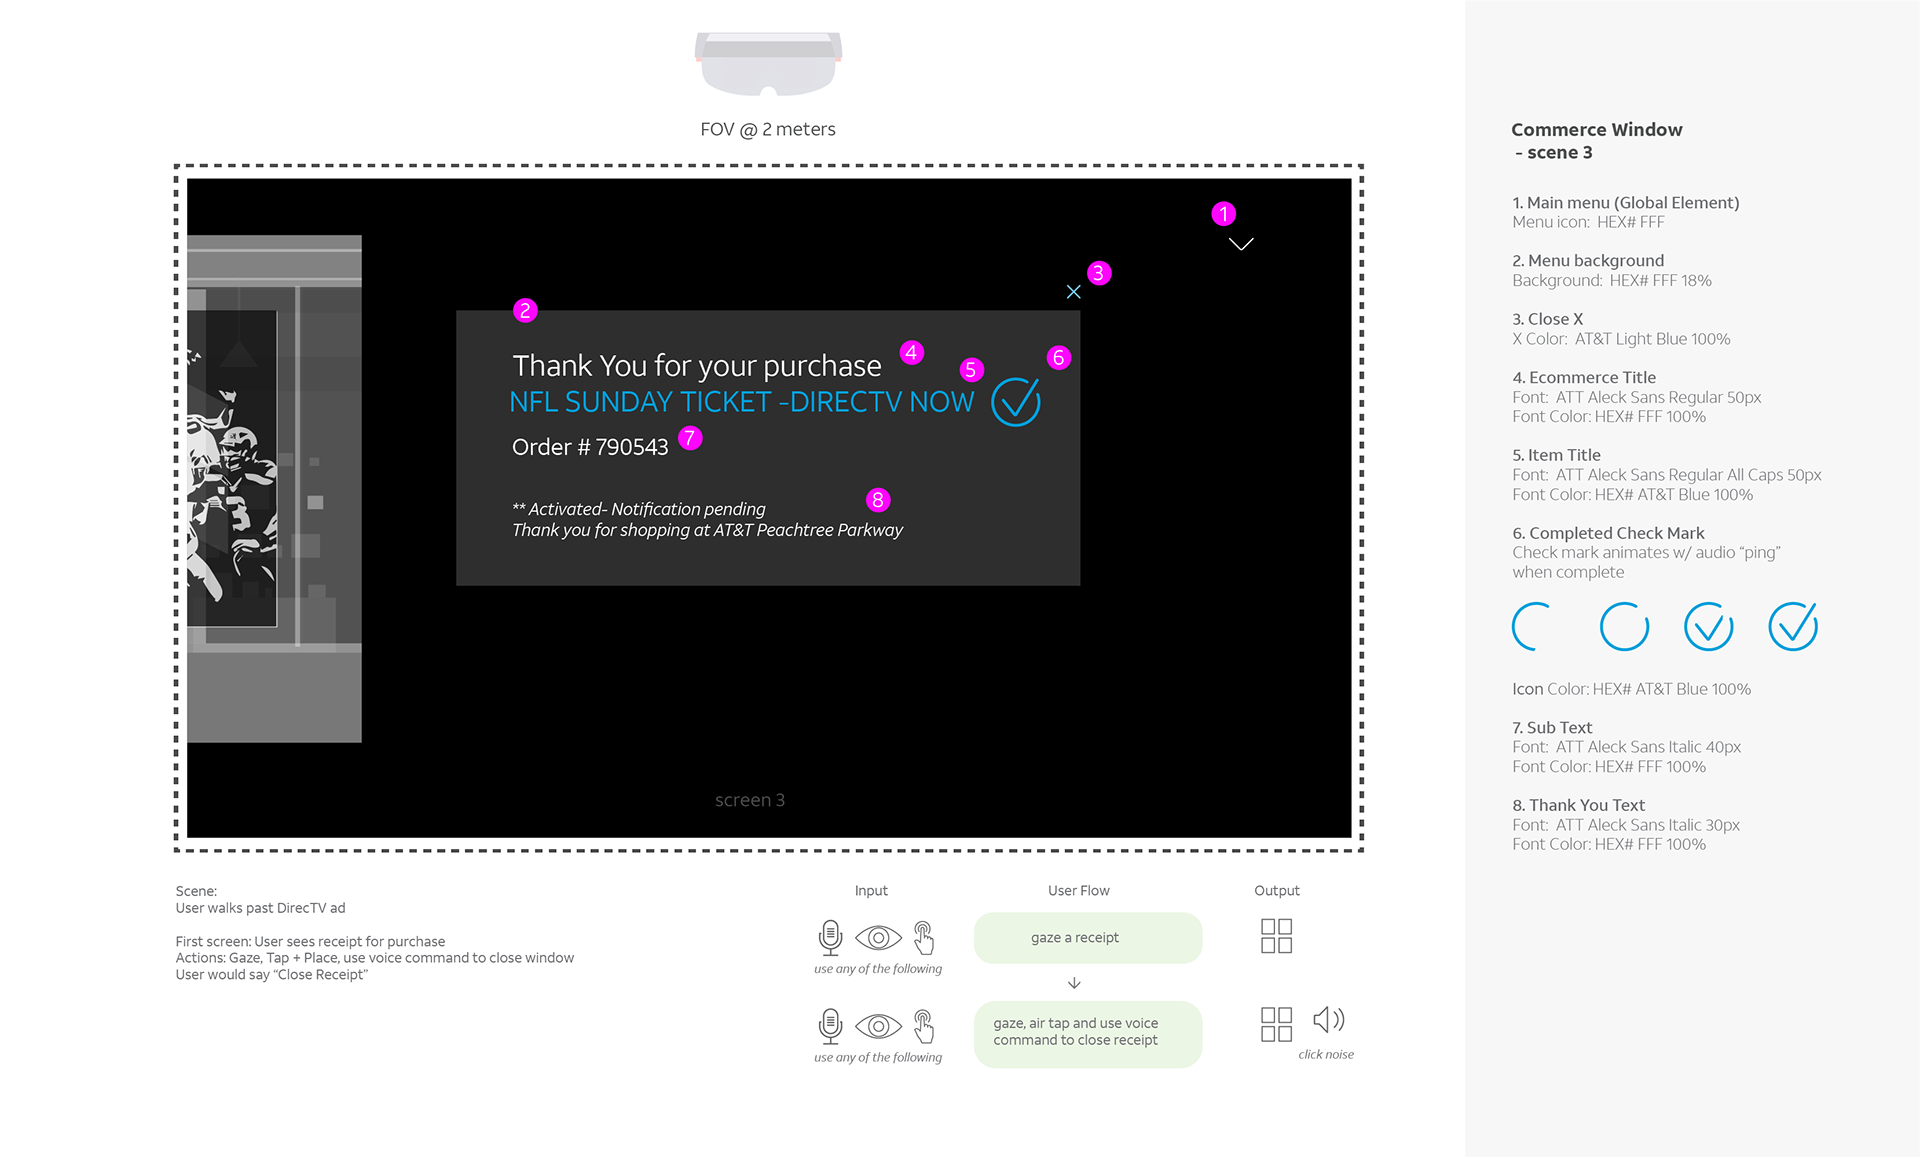
Task: Click '3. Close X' spec heading
Action: pyautogui.click(x=1548, y=319)
